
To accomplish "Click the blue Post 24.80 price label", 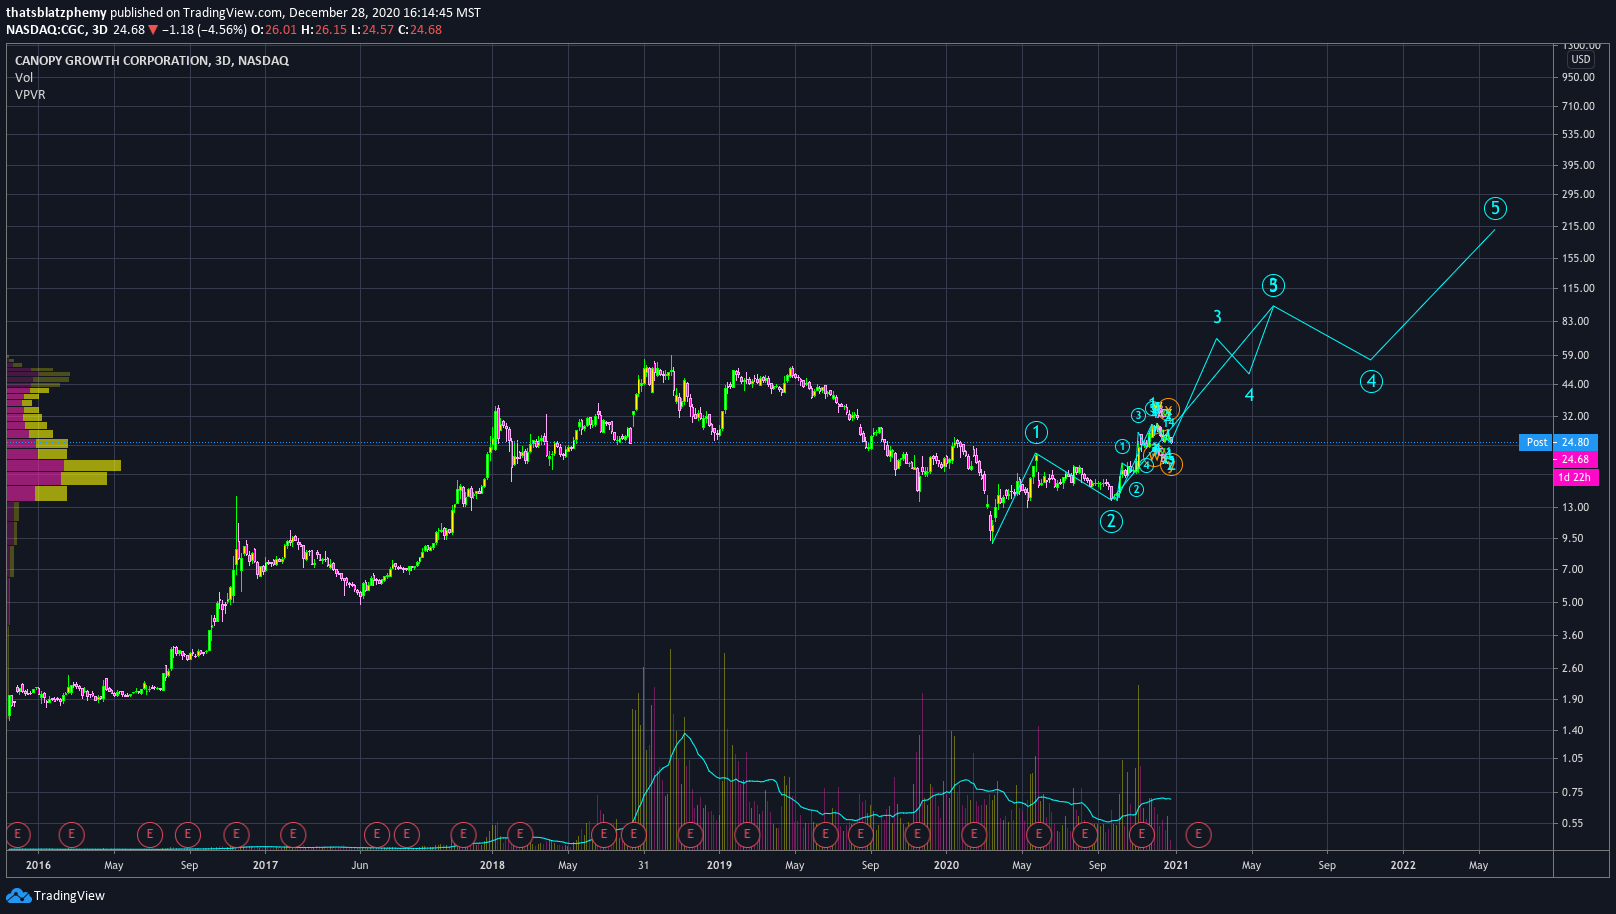I will point(1557,442).
